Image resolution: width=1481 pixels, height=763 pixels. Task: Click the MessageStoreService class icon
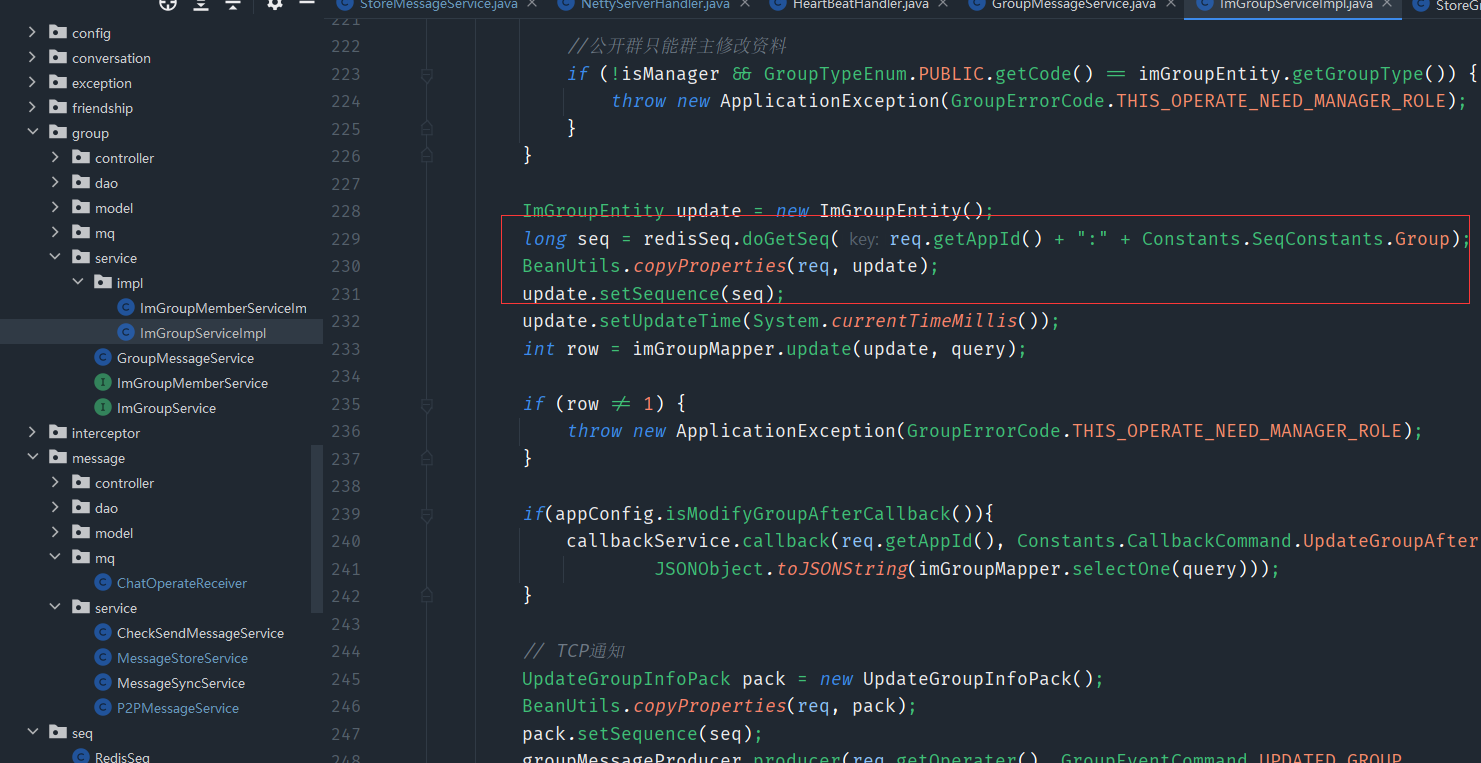pyautogui.click(x=102, y=658)
